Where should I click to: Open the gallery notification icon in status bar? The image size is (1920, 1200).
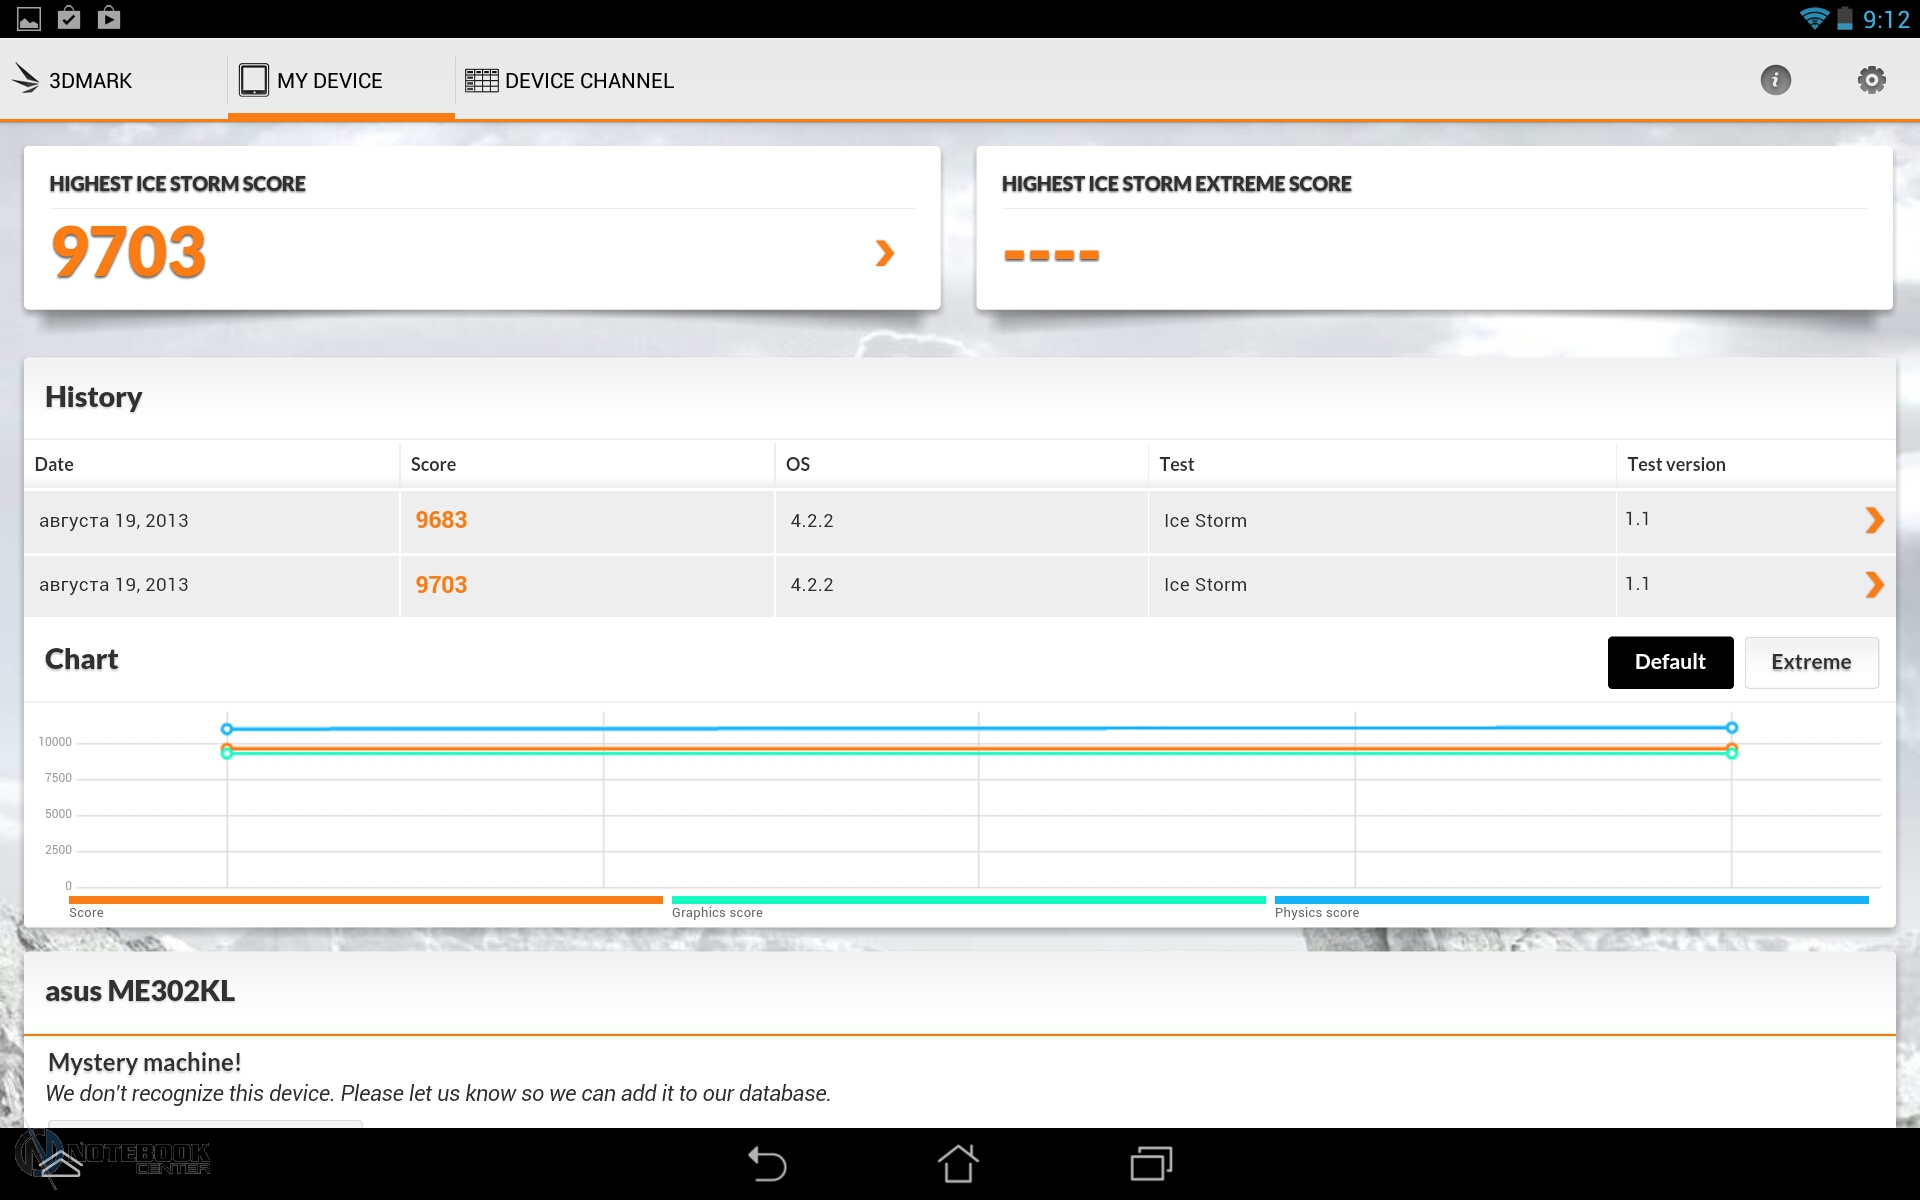pos(29,18)
